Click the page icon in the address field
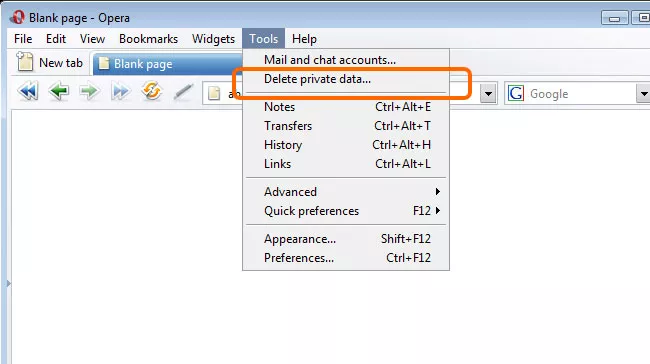This screenshot has height=364, width=650. point(214,93)
